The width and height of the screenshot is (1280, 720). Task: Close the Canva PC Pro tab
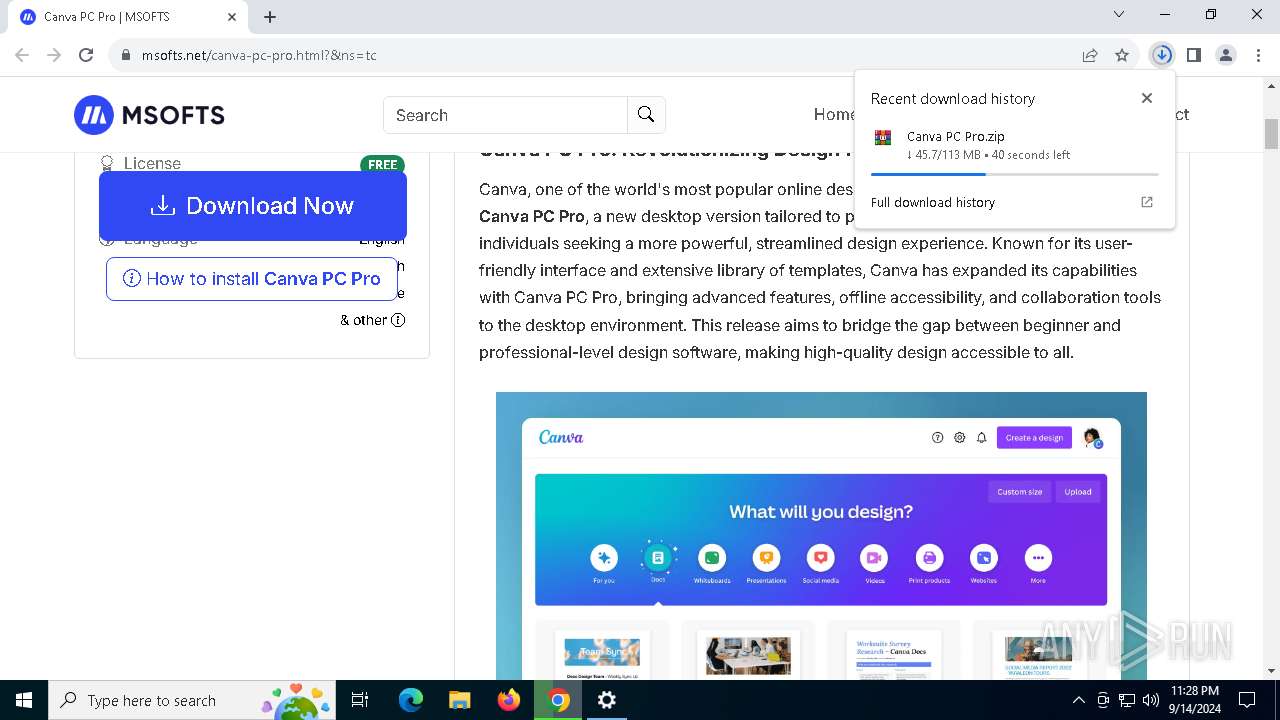[232, 17]
